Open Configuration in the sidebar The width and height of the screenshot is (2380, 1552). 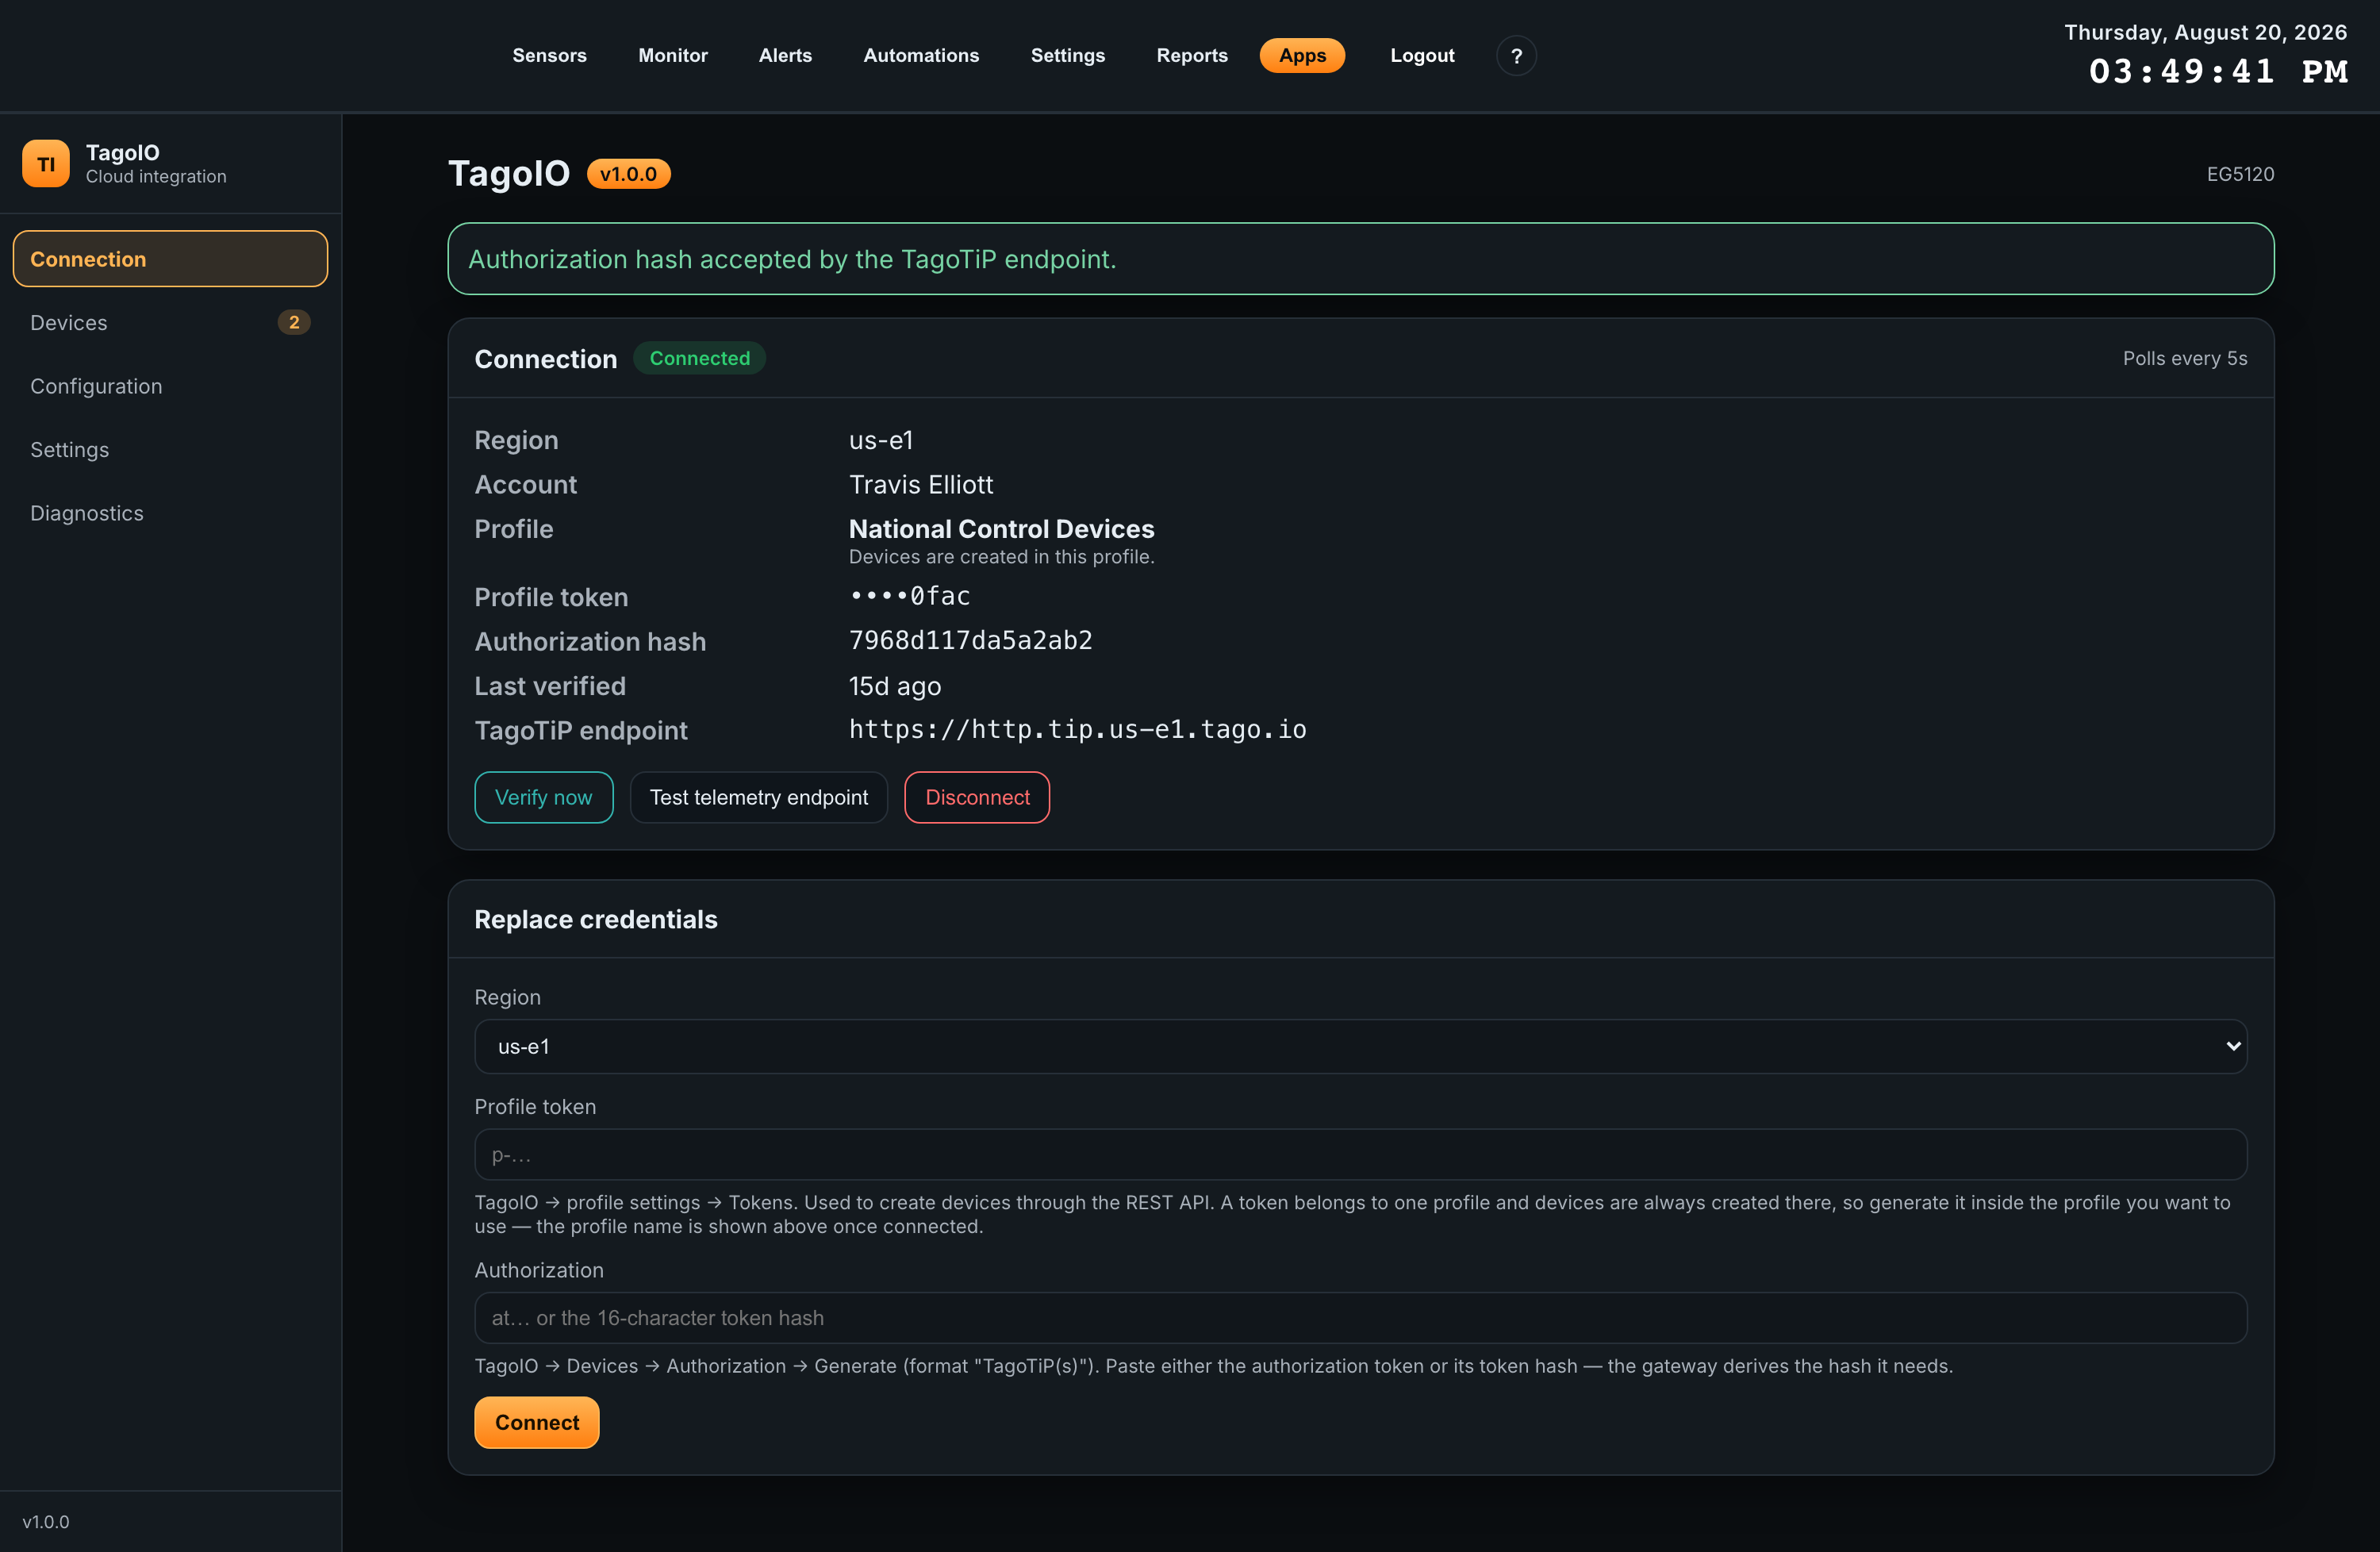coord(170,386)
